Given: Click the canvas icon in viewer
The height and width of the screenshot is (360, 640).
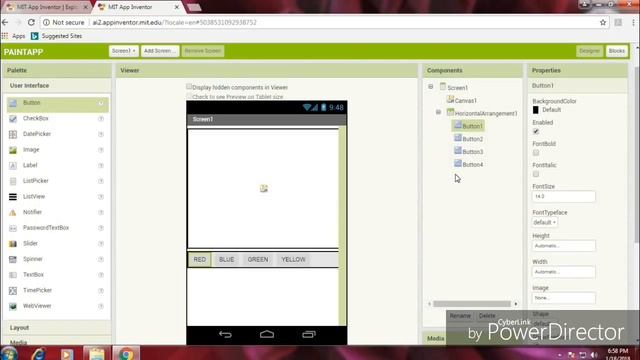Looking at the screenshot, I should click(264, 188).
